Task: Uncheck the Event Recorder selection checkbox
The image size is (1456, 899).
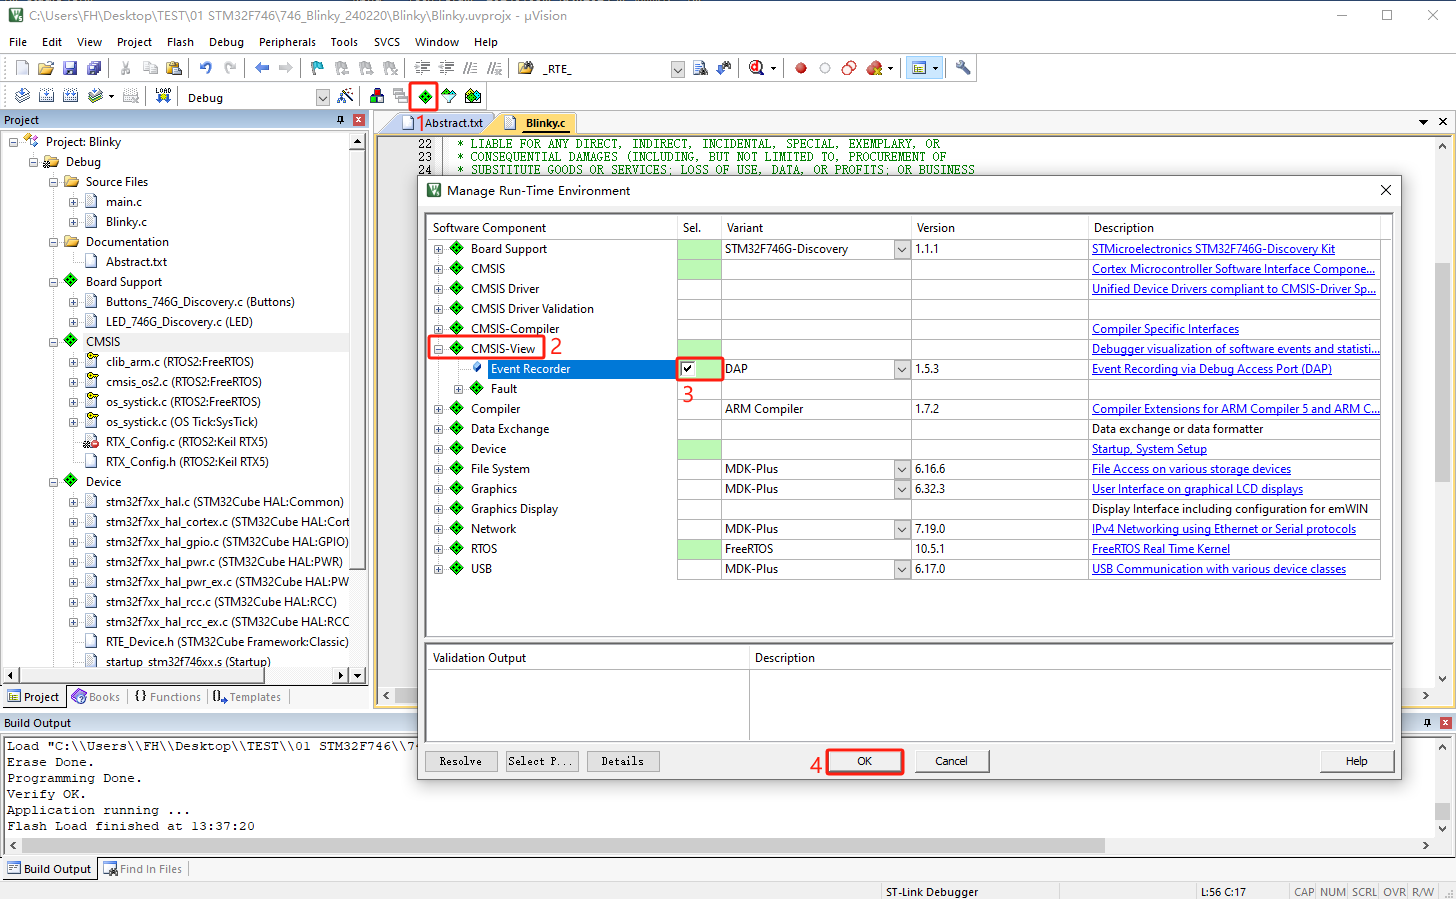Action: (x=688, y=369)
